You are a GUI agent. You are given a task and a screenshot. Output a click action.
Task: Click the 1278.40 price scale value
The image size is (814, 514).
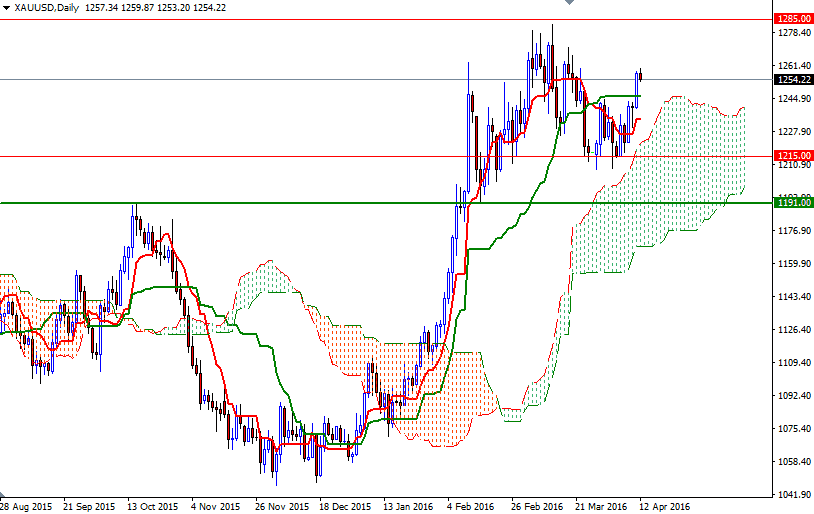795,33
